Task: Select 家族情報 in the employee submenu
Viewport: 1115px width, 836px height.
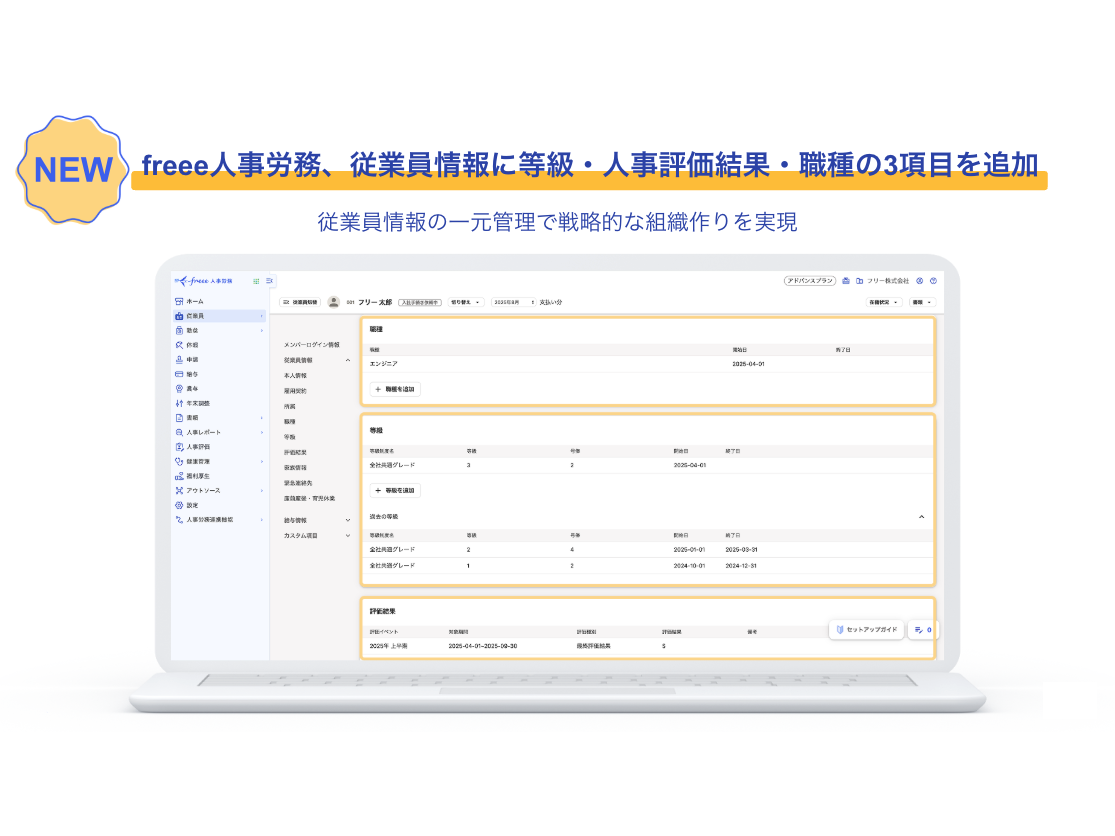Action: pyautogui.click(x=296, y=467)
